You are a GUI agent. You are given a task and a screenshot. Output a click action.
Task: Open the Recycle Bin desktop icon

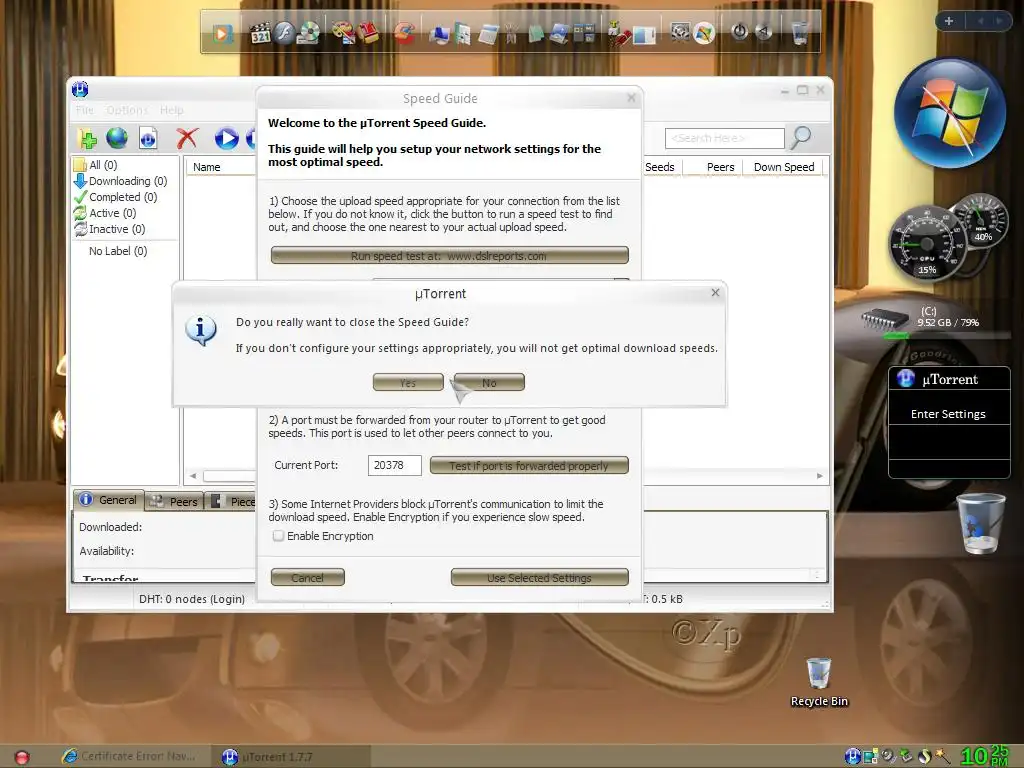[x=819, y=681]
